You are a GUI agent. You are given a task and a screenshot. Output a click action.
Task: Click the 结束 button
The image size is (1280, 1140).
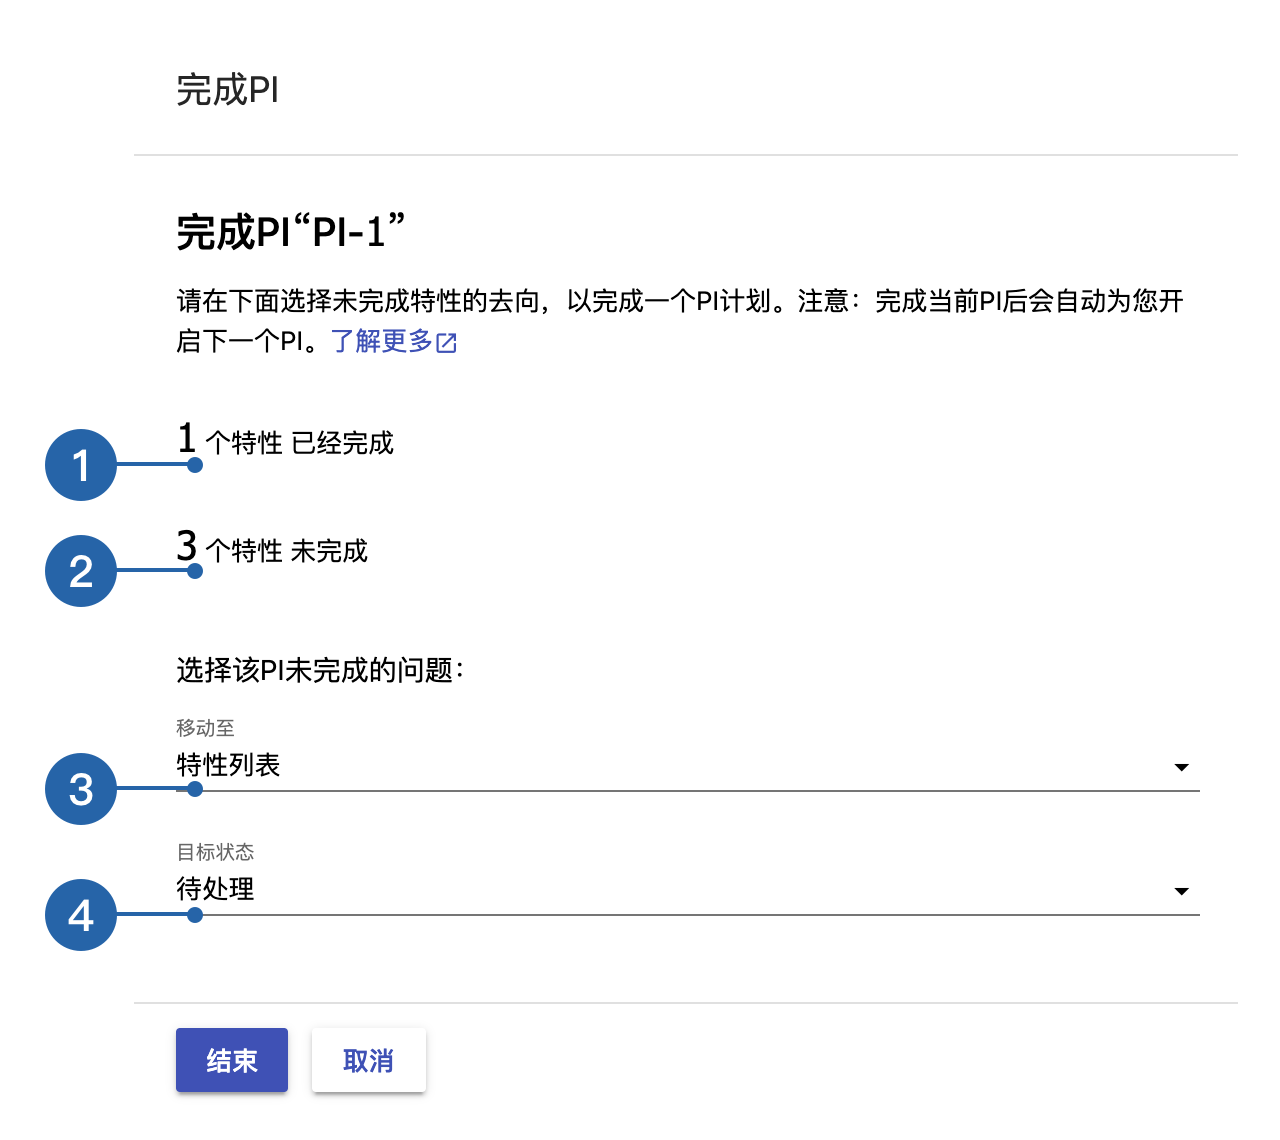point(232,1060)
